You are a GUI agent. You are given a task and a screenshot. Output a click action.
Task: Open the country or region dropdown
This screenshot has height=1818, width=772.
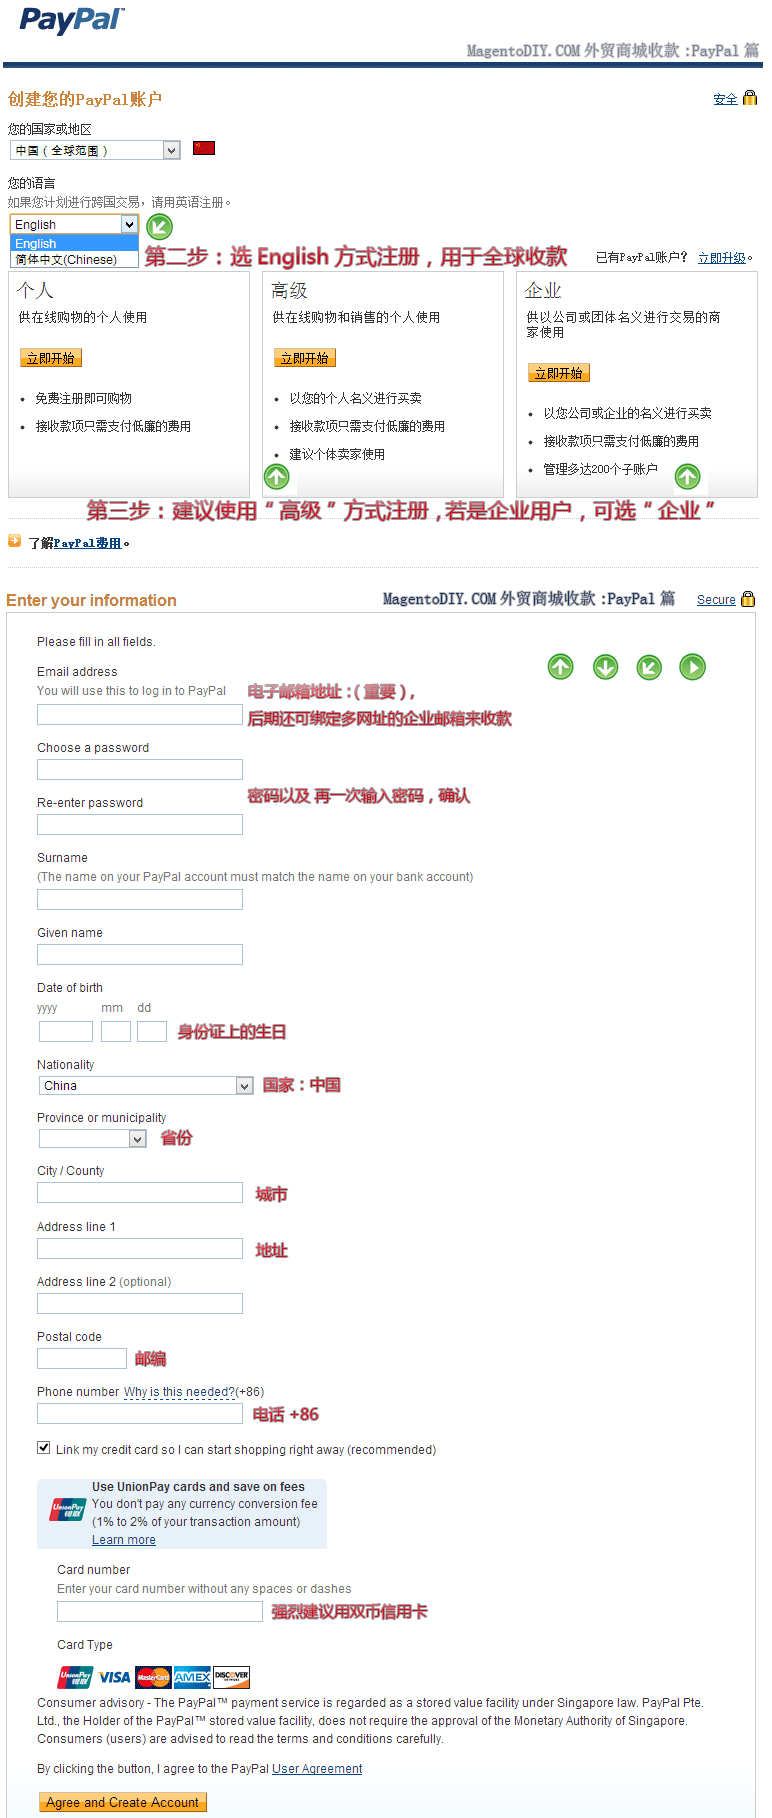[x=95, y=150]
